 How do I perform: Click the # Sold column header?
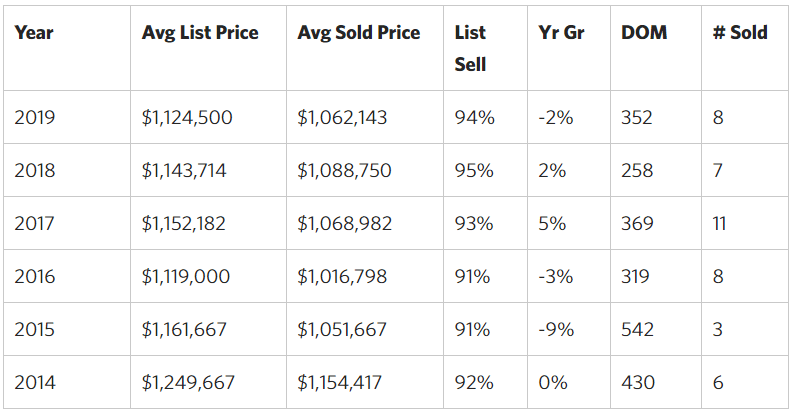pos(740,32)
